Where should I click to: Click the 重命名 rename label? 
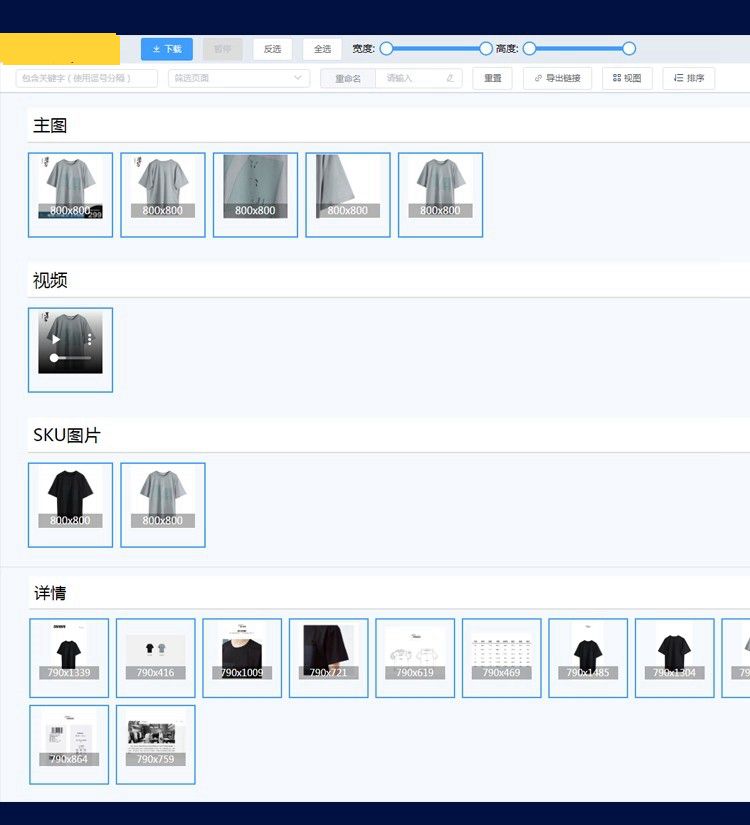[348, 78]
